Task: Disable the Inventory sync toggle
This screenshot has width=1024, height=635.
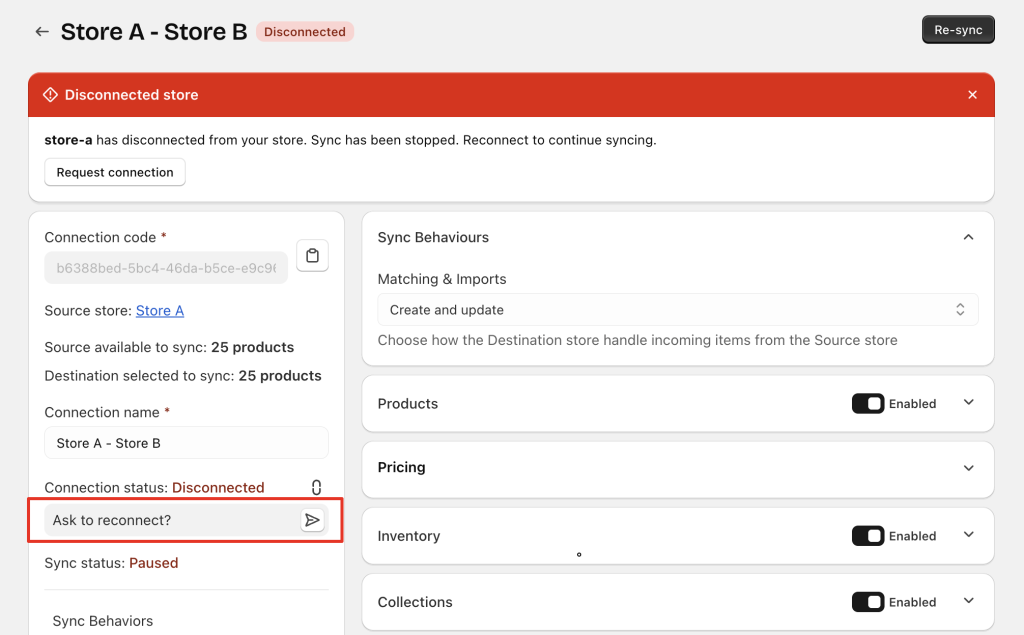Action: [868, 536]
